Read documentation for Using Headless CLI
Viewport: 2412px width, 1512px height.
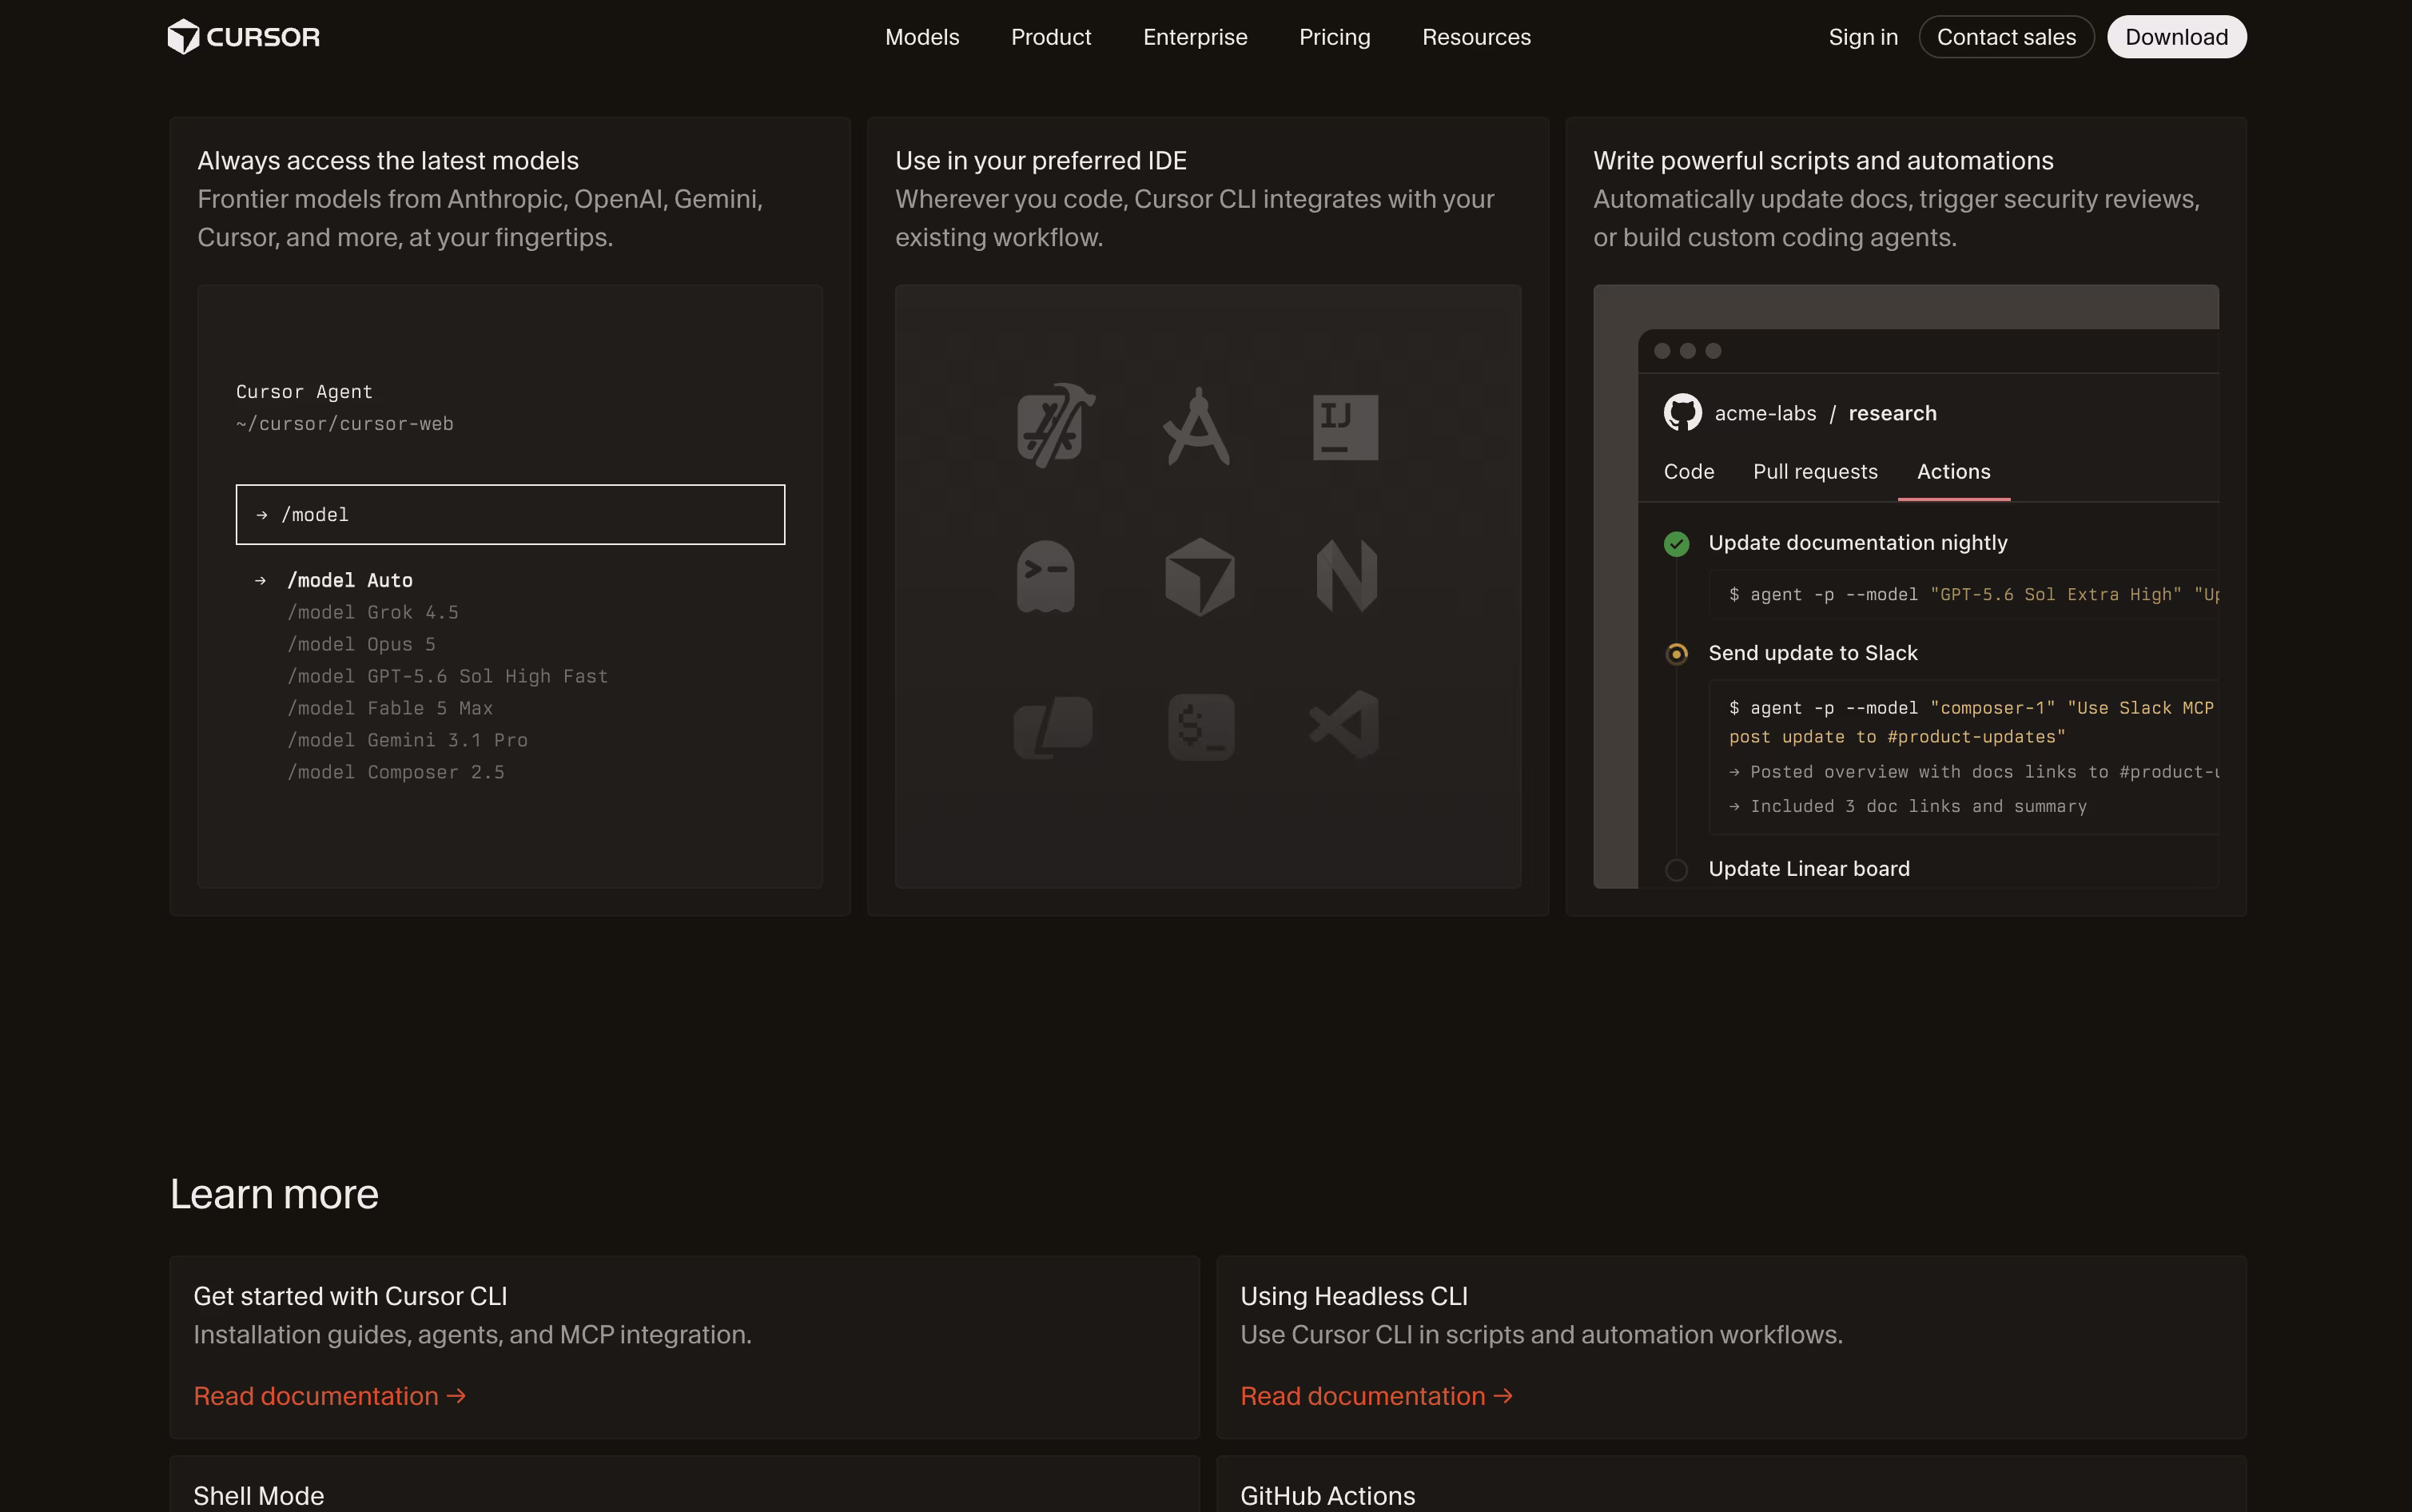[x=1376, y=1396]
